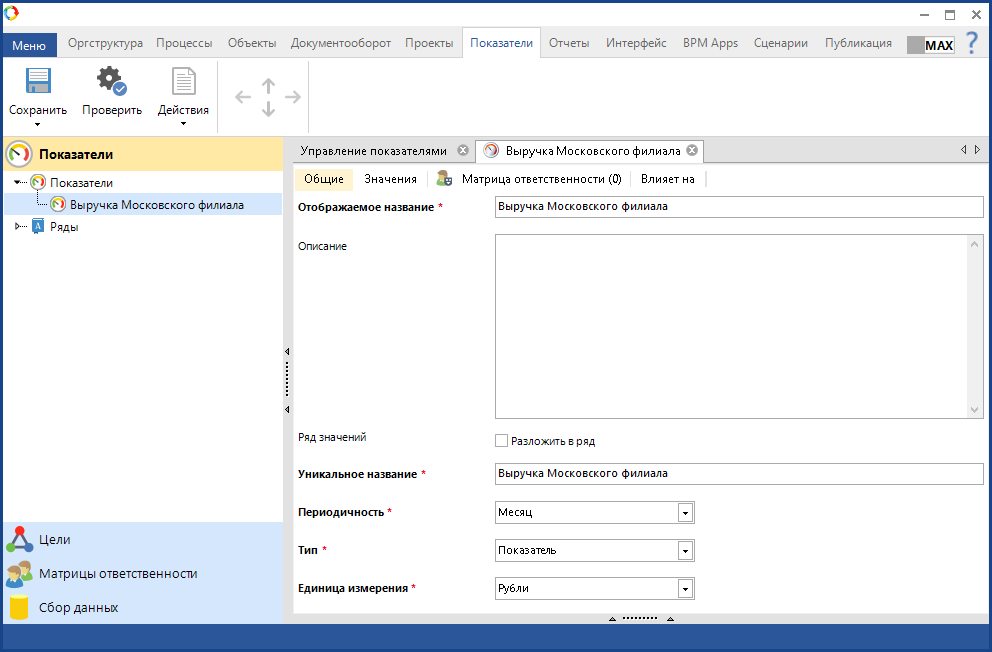The height and width of the screenshot is (652, 992).
Task: Click the Save floppy disk icon
Action: (38, 82)
